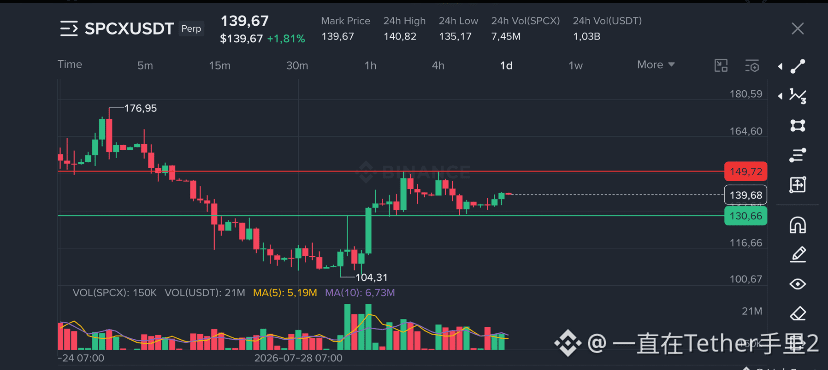Click the MA(10): 6,73M volume indicator label

coord(360,292)
